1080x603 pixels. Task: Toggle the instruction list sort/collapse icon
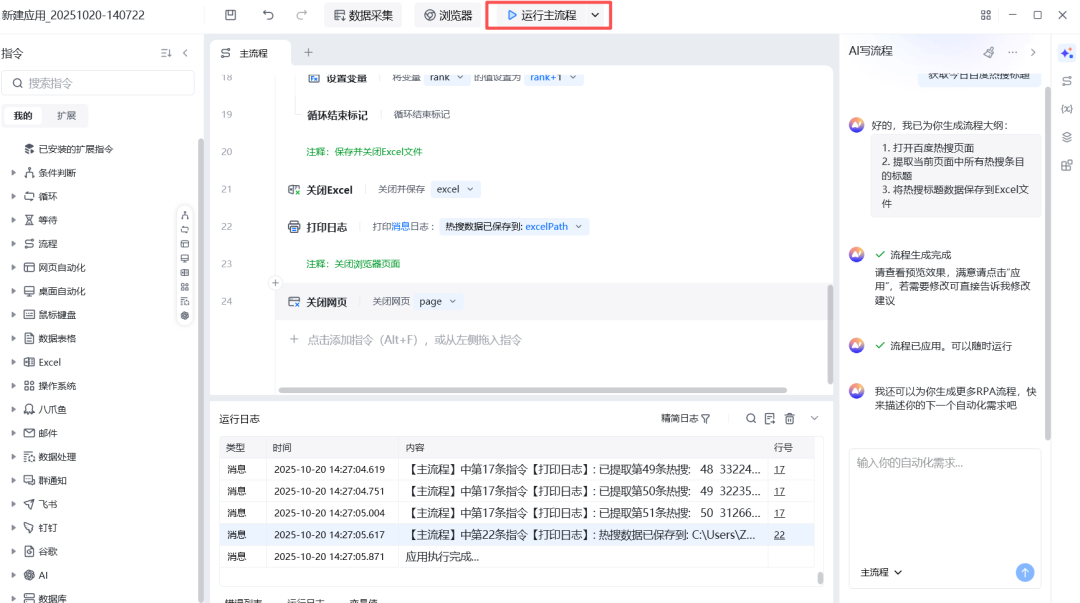pos(166,53)
